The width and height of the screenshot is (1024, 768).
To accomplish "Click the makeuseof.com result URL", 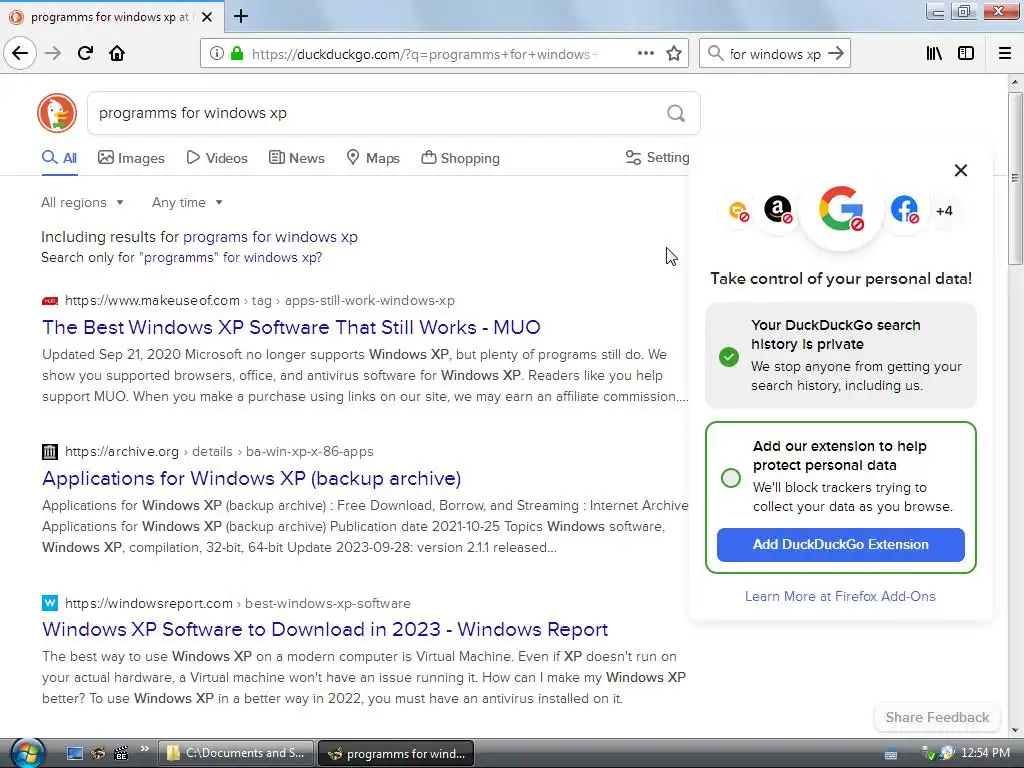I will pyautogui.click(x=260, y=300).
